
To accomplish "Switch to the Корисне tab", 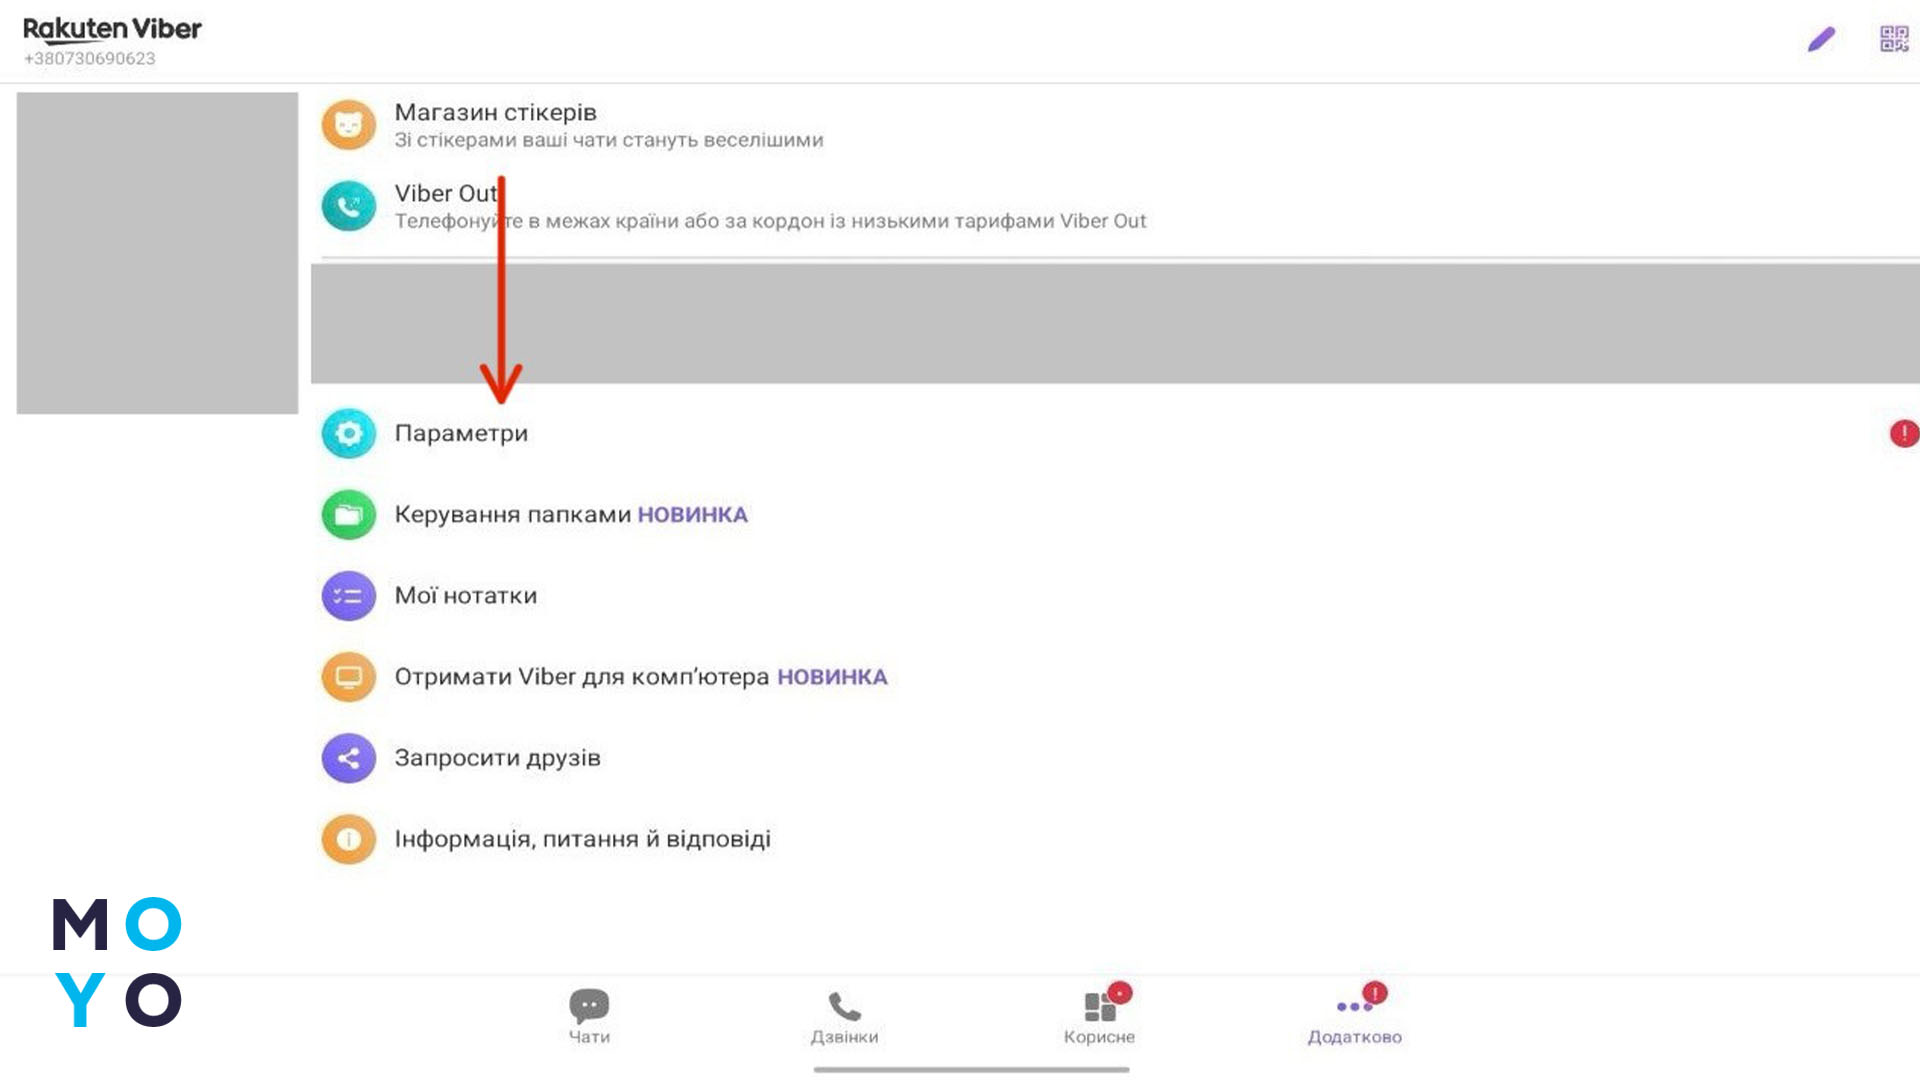I will (x=1099, y=1016).
